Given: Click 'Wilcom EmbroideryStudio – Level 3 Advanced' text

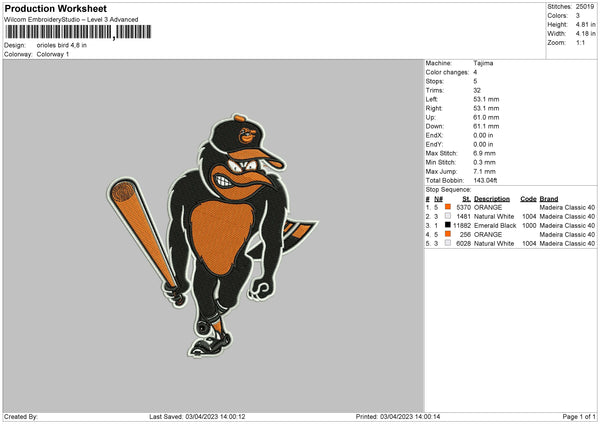Looking at the screenshot, I should coord(71,20).
